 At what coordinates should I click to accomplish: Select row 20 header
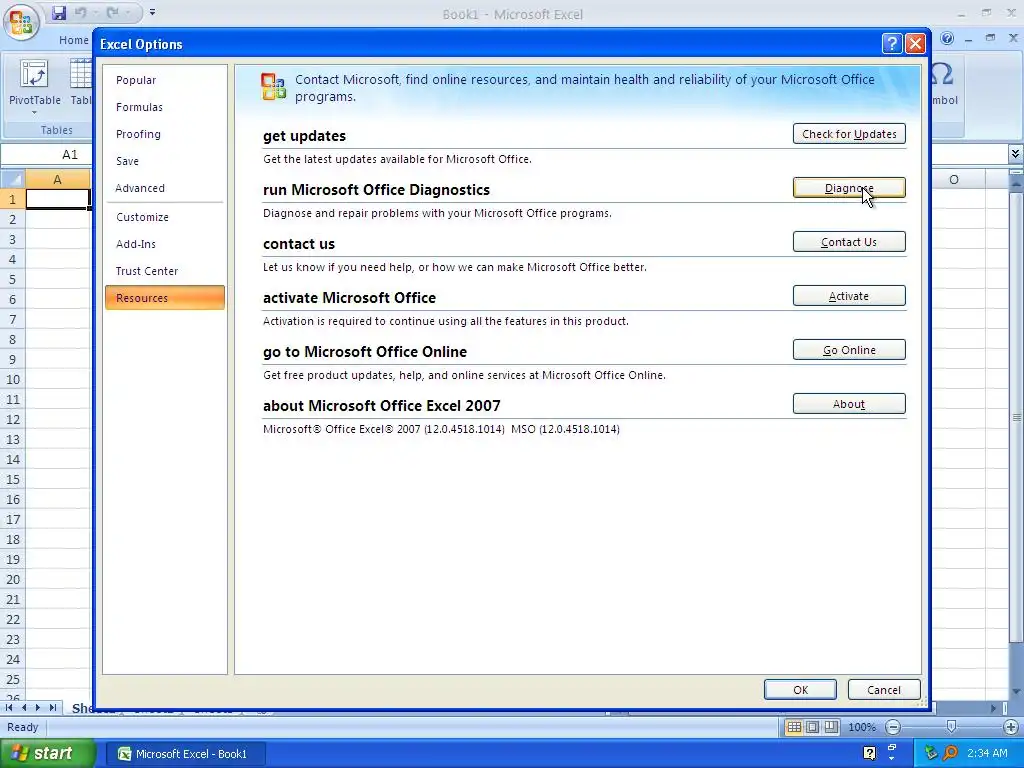[x=12, y=580]
